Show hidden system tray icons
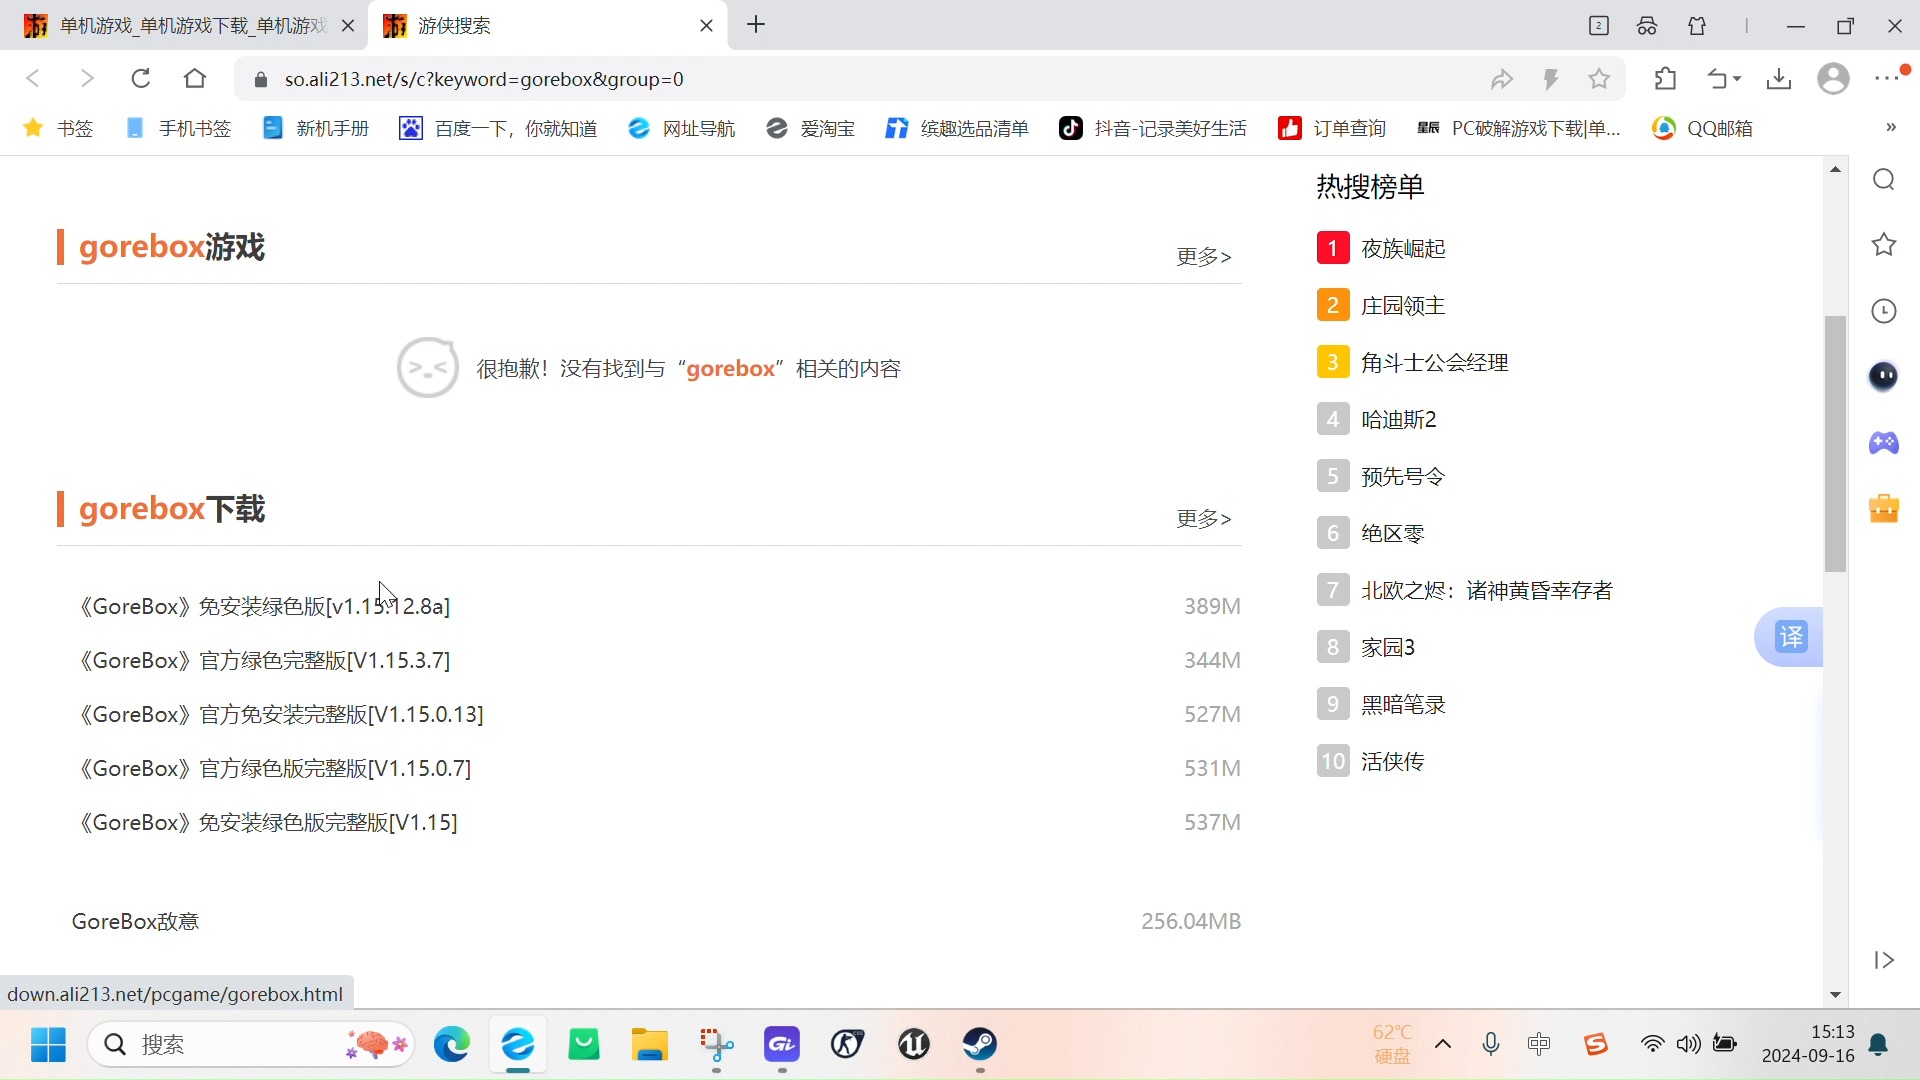 click(x=1443, y=1044)
